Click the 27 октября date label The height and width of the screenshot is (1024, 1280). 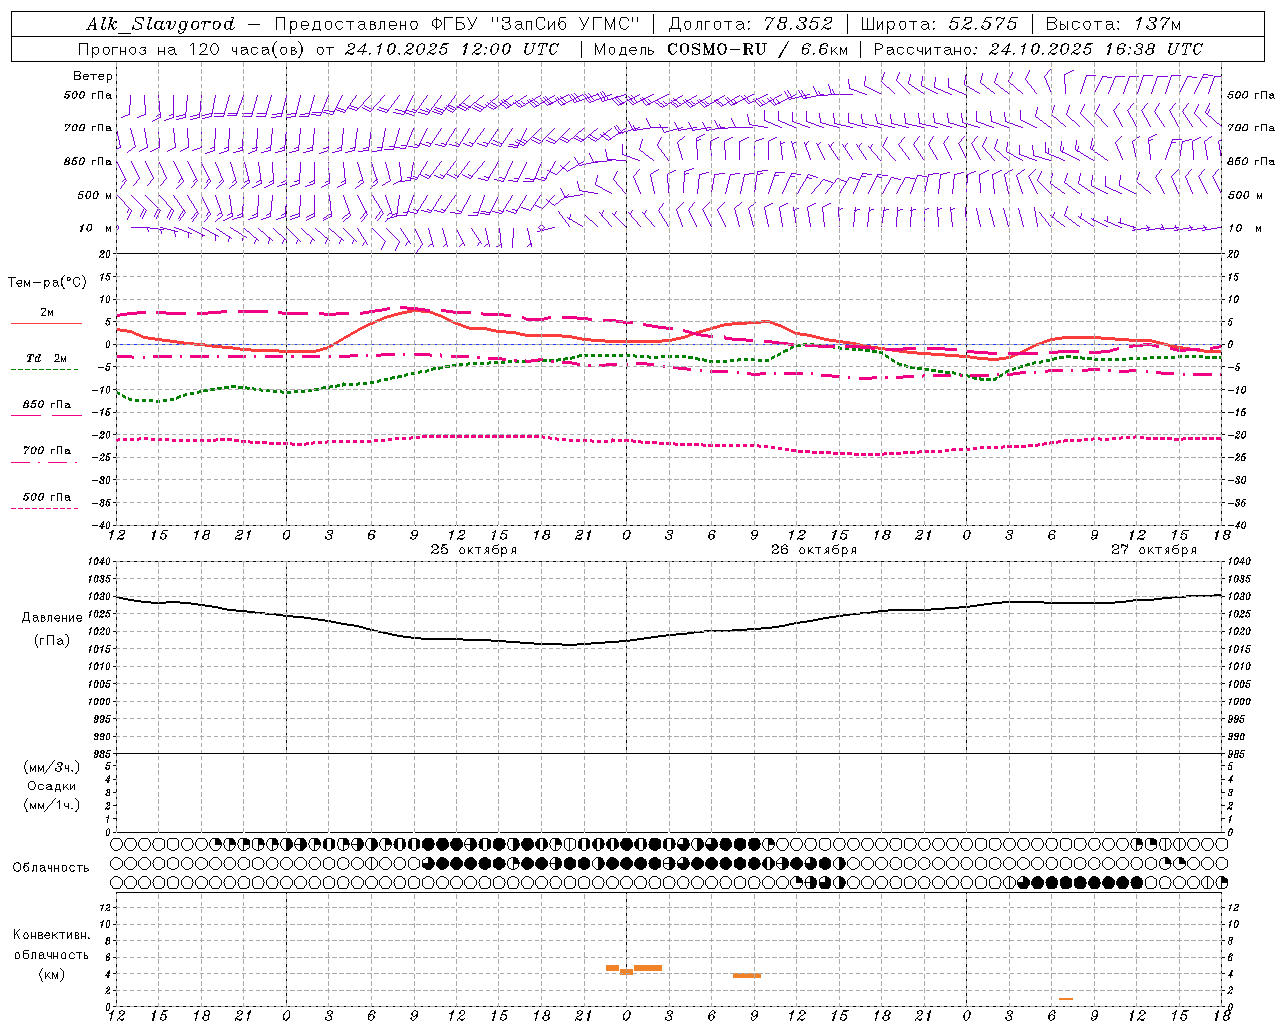click(1153, 550)
